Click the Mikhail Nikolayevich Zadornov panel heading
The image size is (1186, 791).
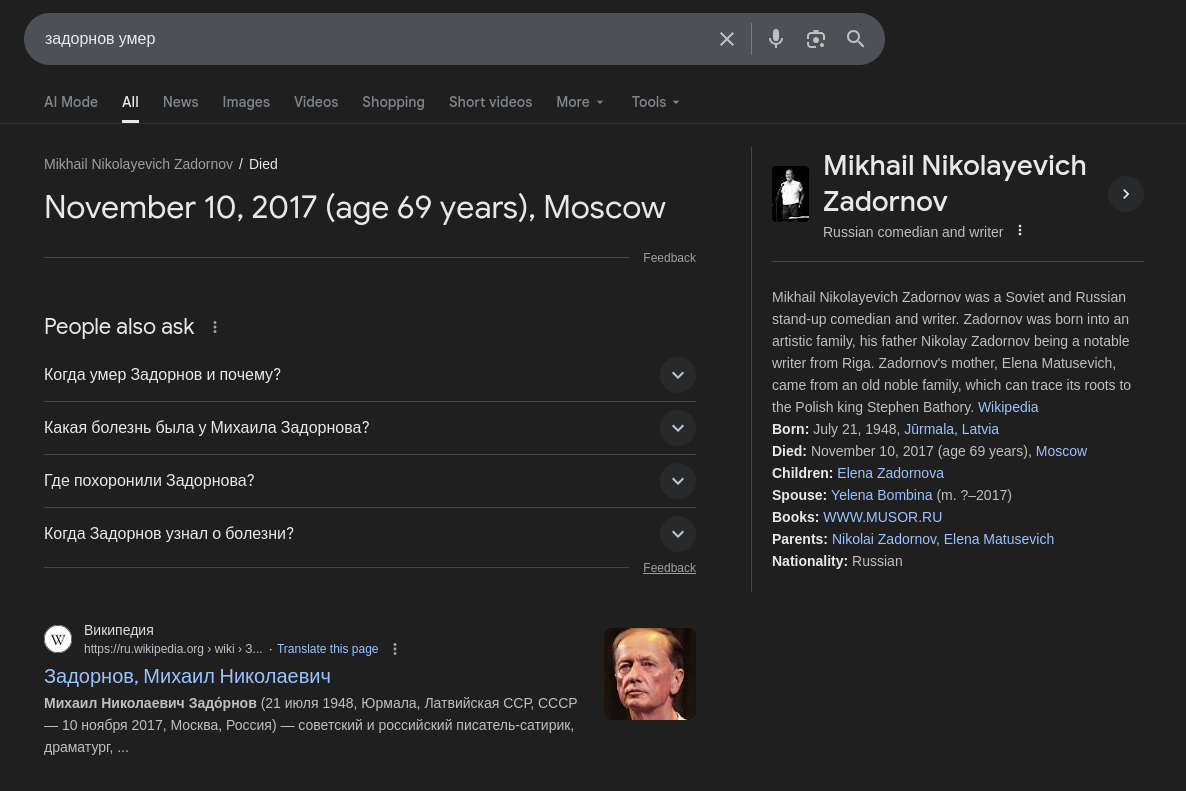pos(954,184)
